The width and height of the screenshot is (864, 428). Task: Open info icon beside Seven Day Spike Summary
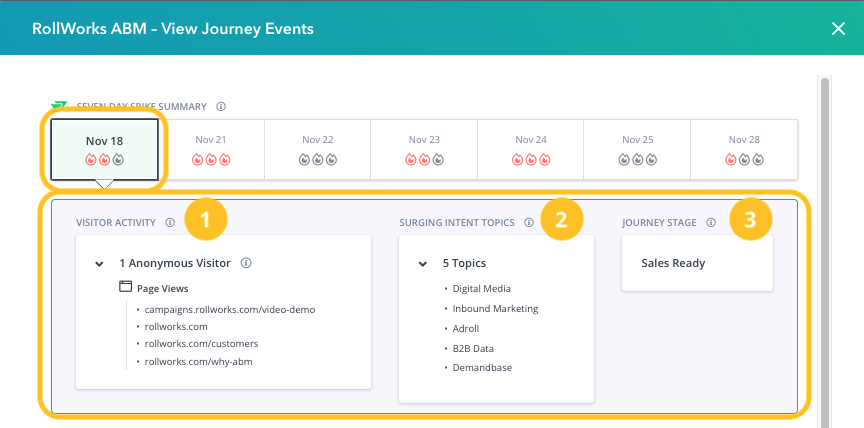pos(221,106)
